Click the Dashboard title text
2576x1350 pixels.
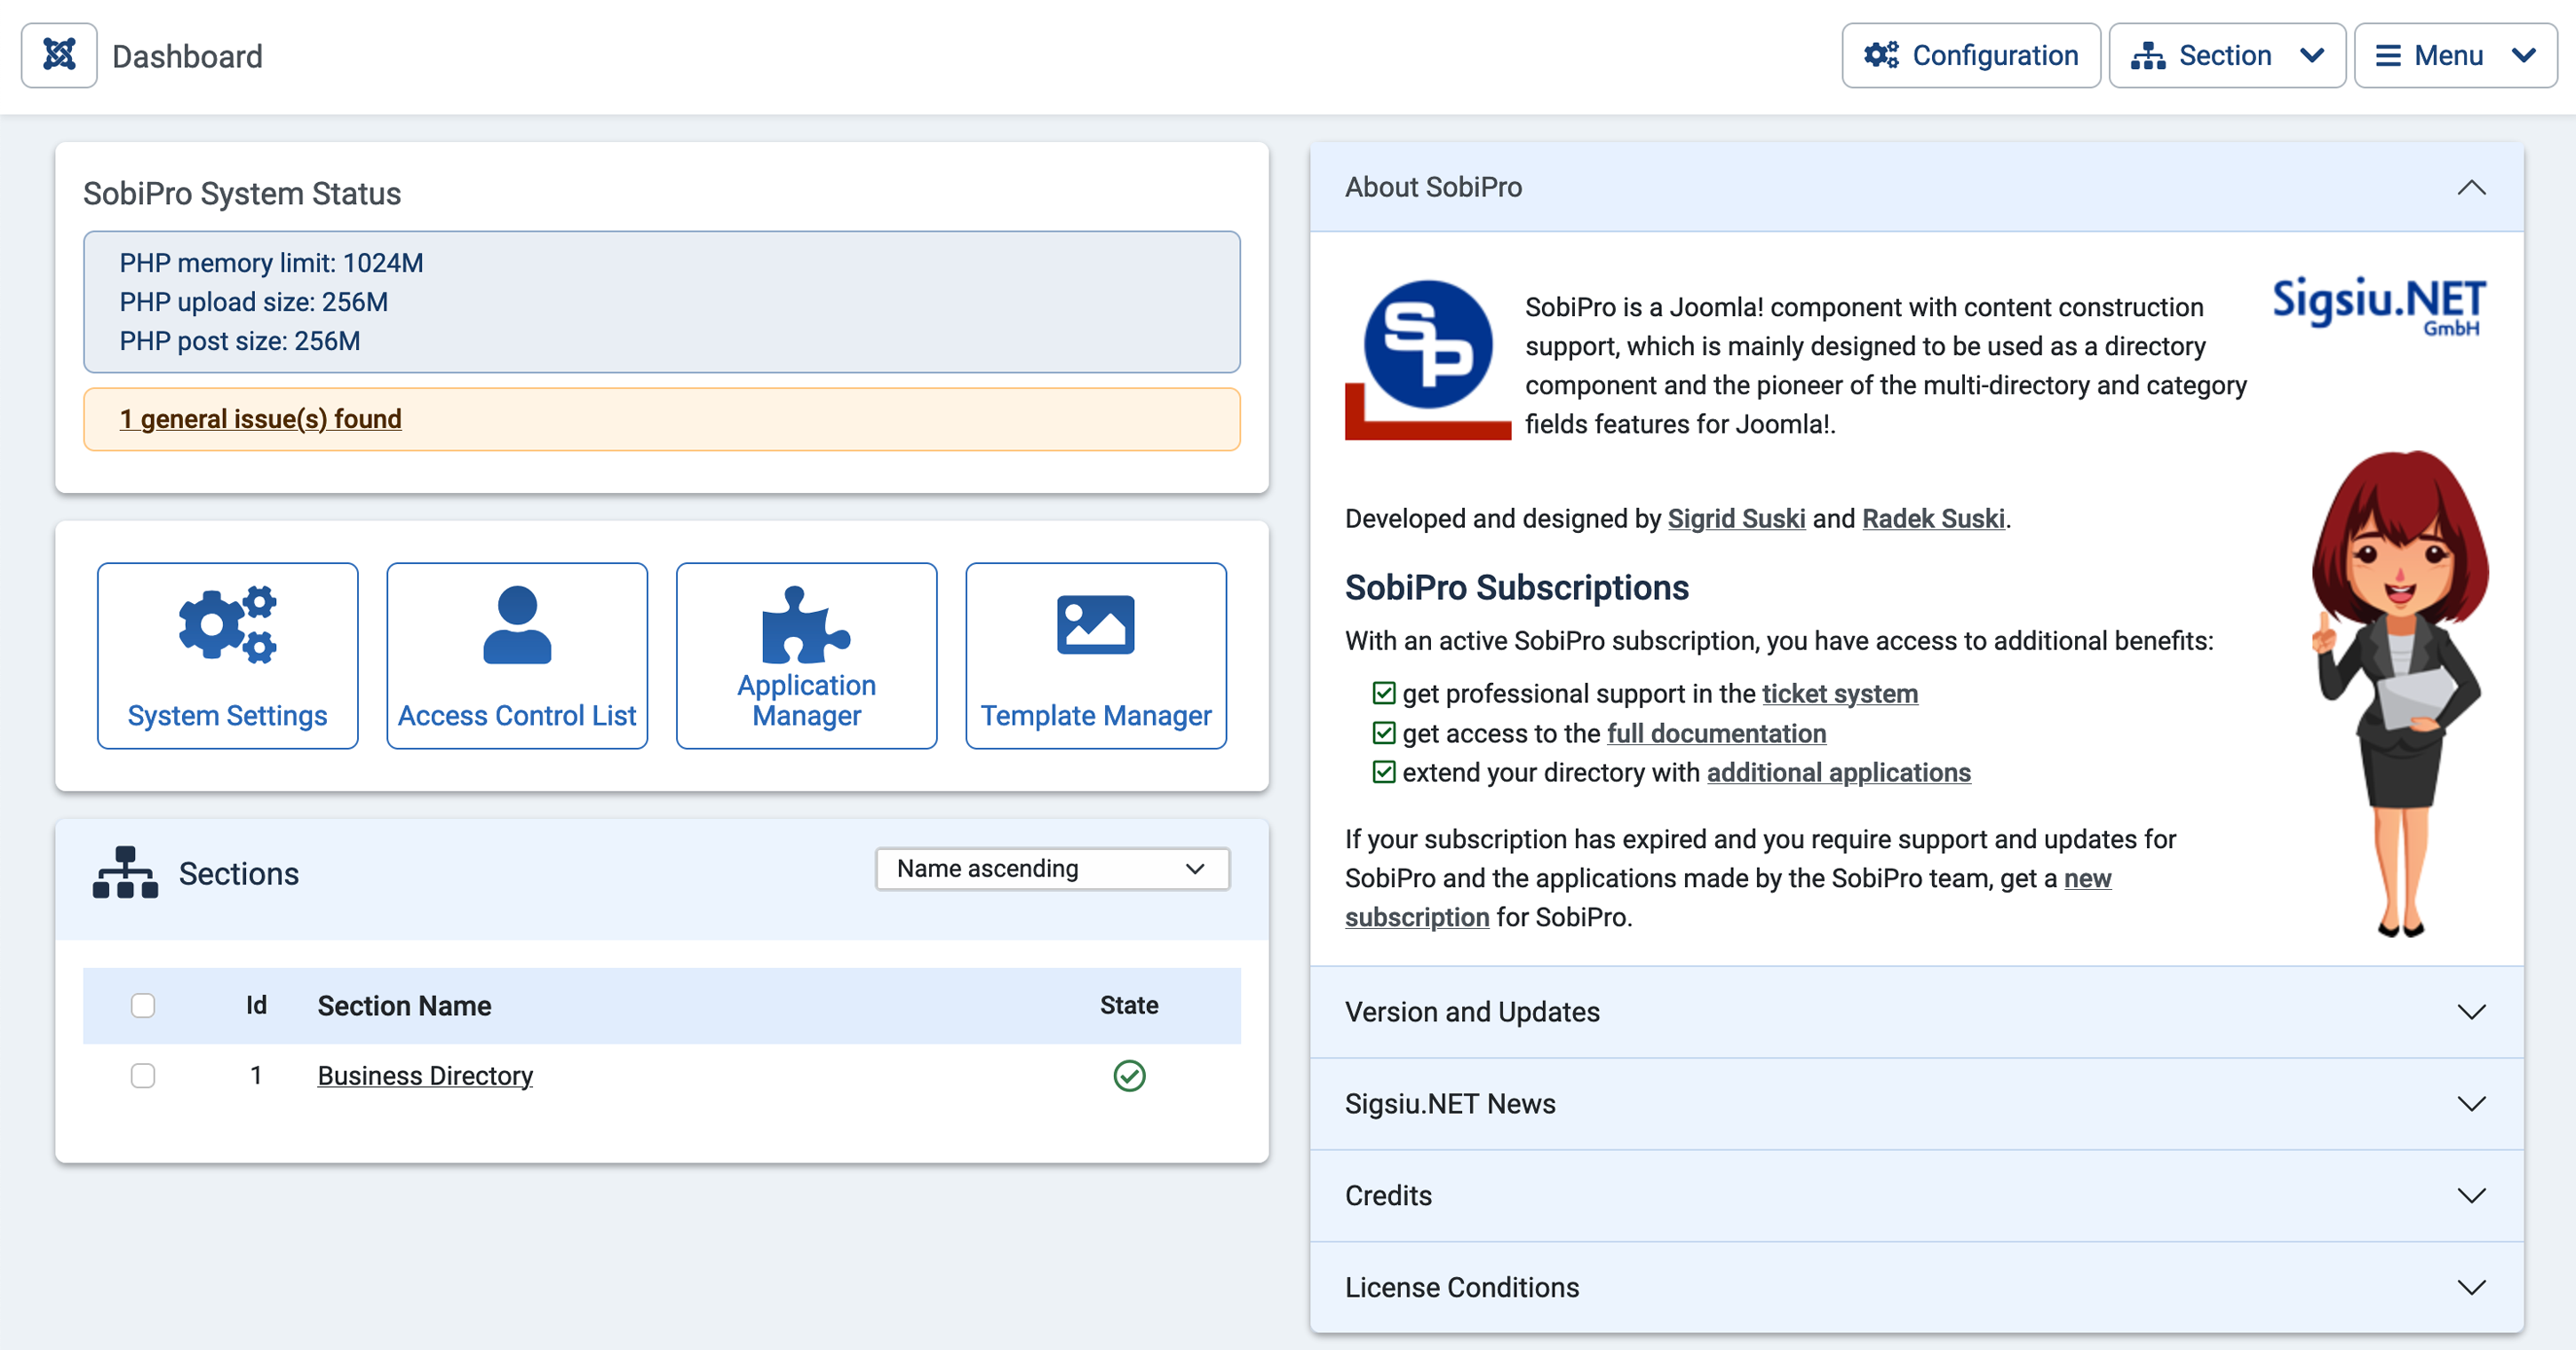tap(187, 56)
